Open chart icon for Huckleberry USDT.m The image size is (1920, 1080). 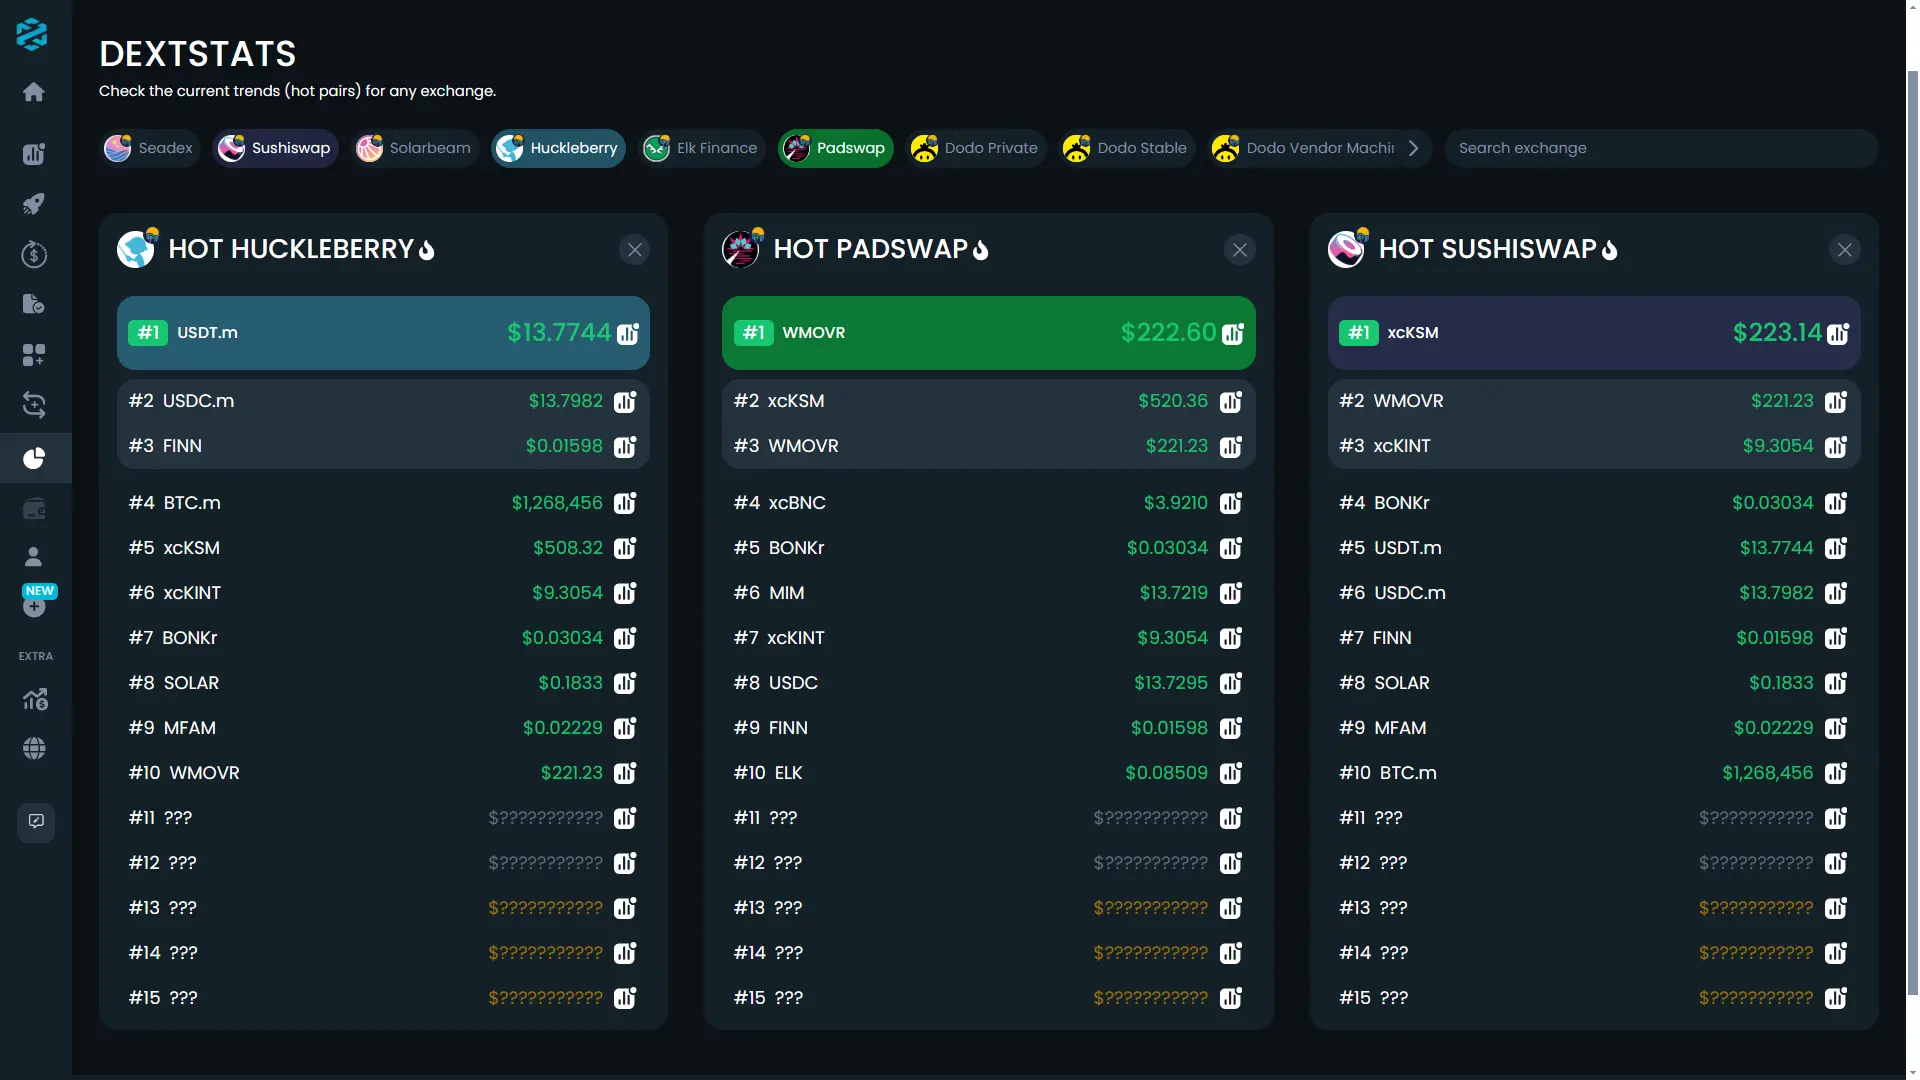tap(628, 333)
